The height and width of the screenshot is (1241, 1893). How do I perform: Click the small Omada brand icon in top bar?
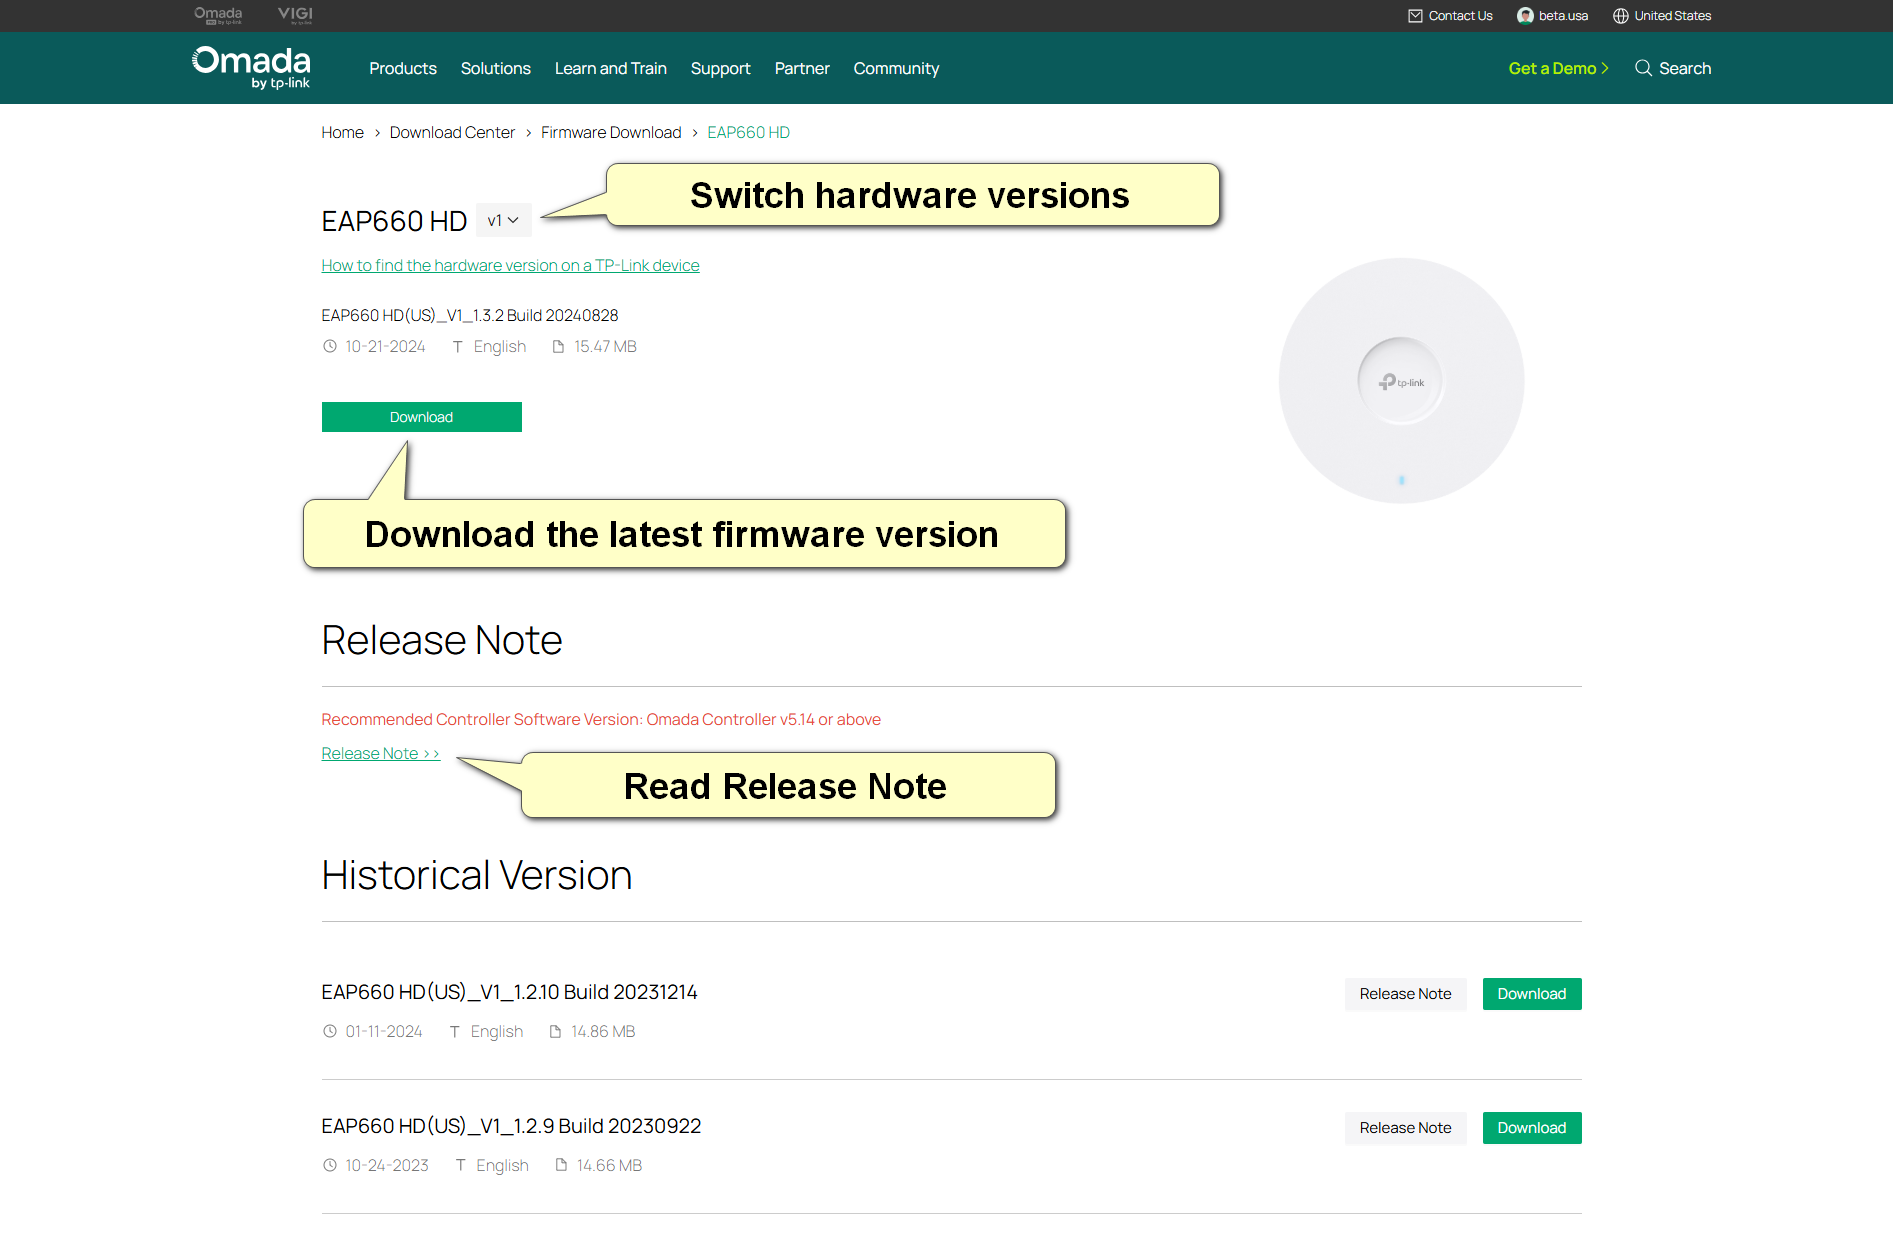click(x=218, y=15)
